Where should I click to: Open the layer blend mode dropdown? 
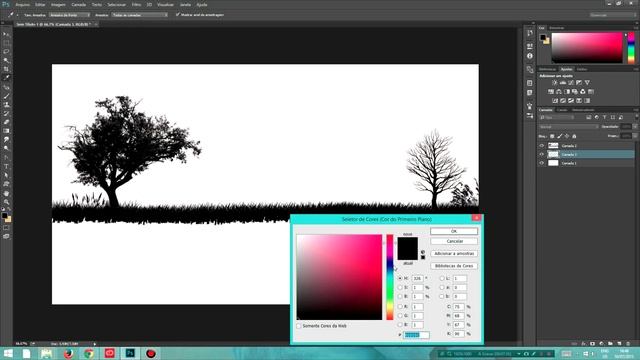(x=569, y=127)
